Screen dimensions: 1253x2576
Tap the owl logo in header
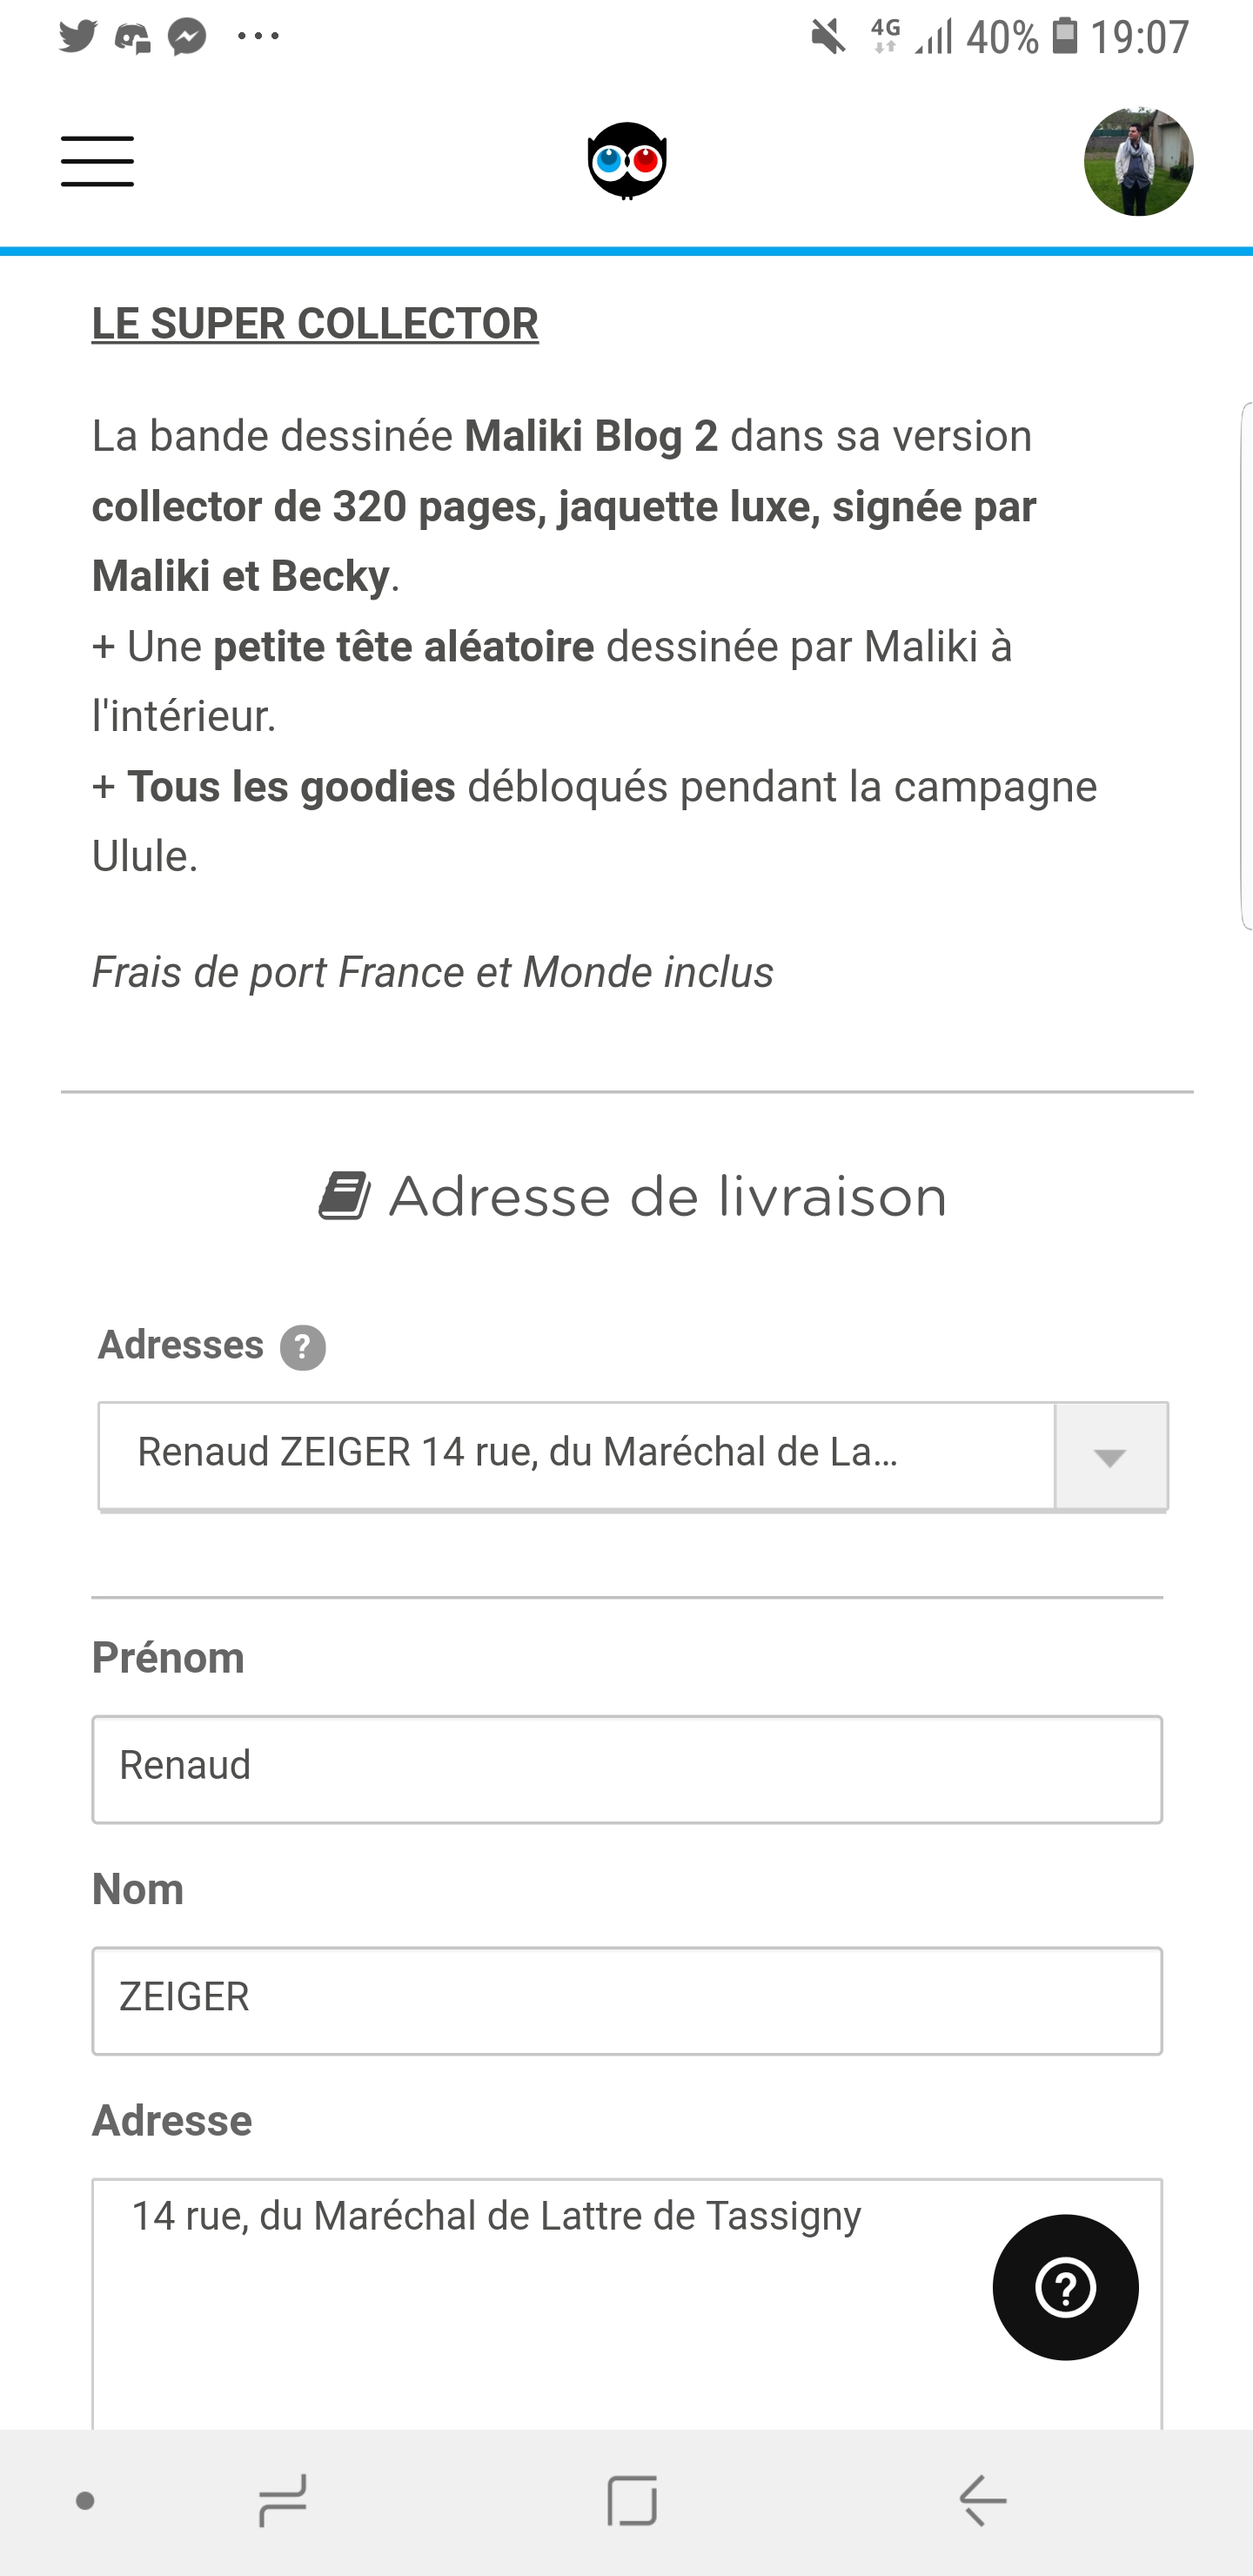[627, 161]
